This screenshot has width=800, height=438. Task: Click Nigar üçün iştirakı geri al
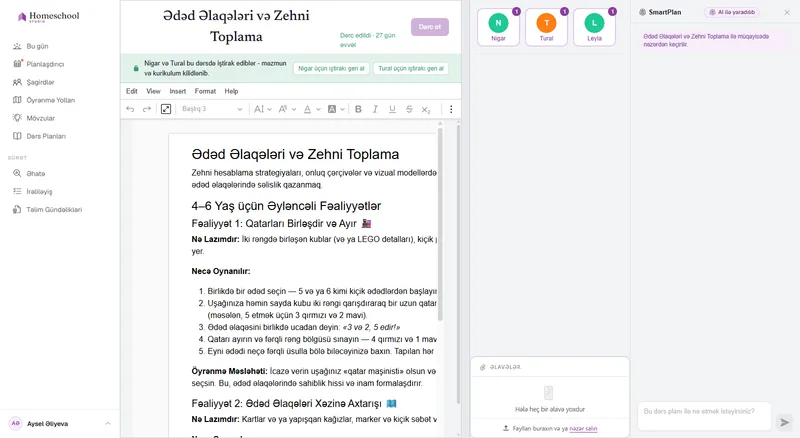coord(331,68)
